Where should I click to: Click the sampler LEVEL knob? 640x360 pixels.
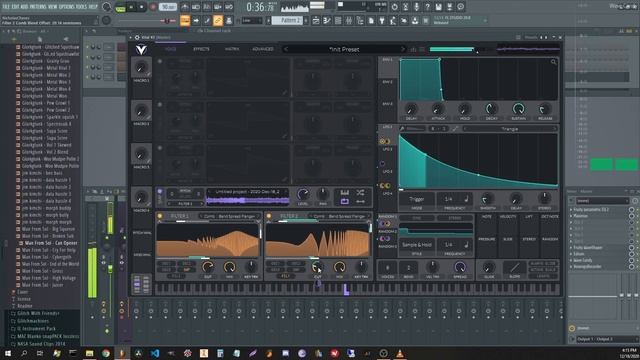303,194
